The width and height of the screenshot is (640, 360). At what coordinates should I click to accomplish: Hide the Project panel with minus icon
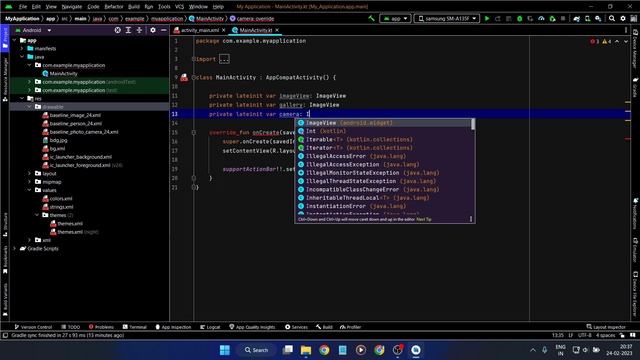coord(163,30)
